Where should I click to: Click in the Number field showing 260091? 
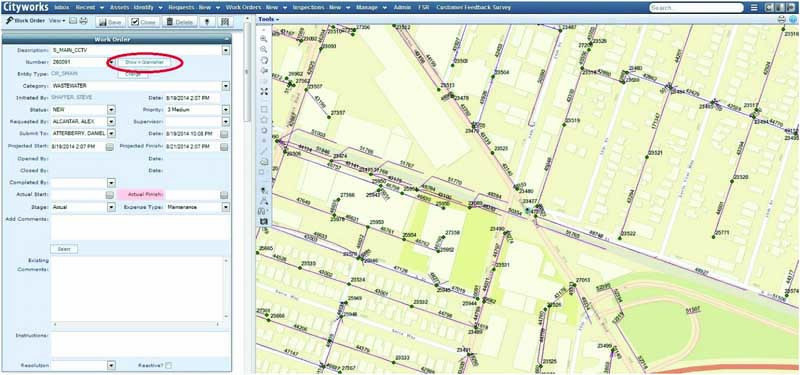[79, 62]
